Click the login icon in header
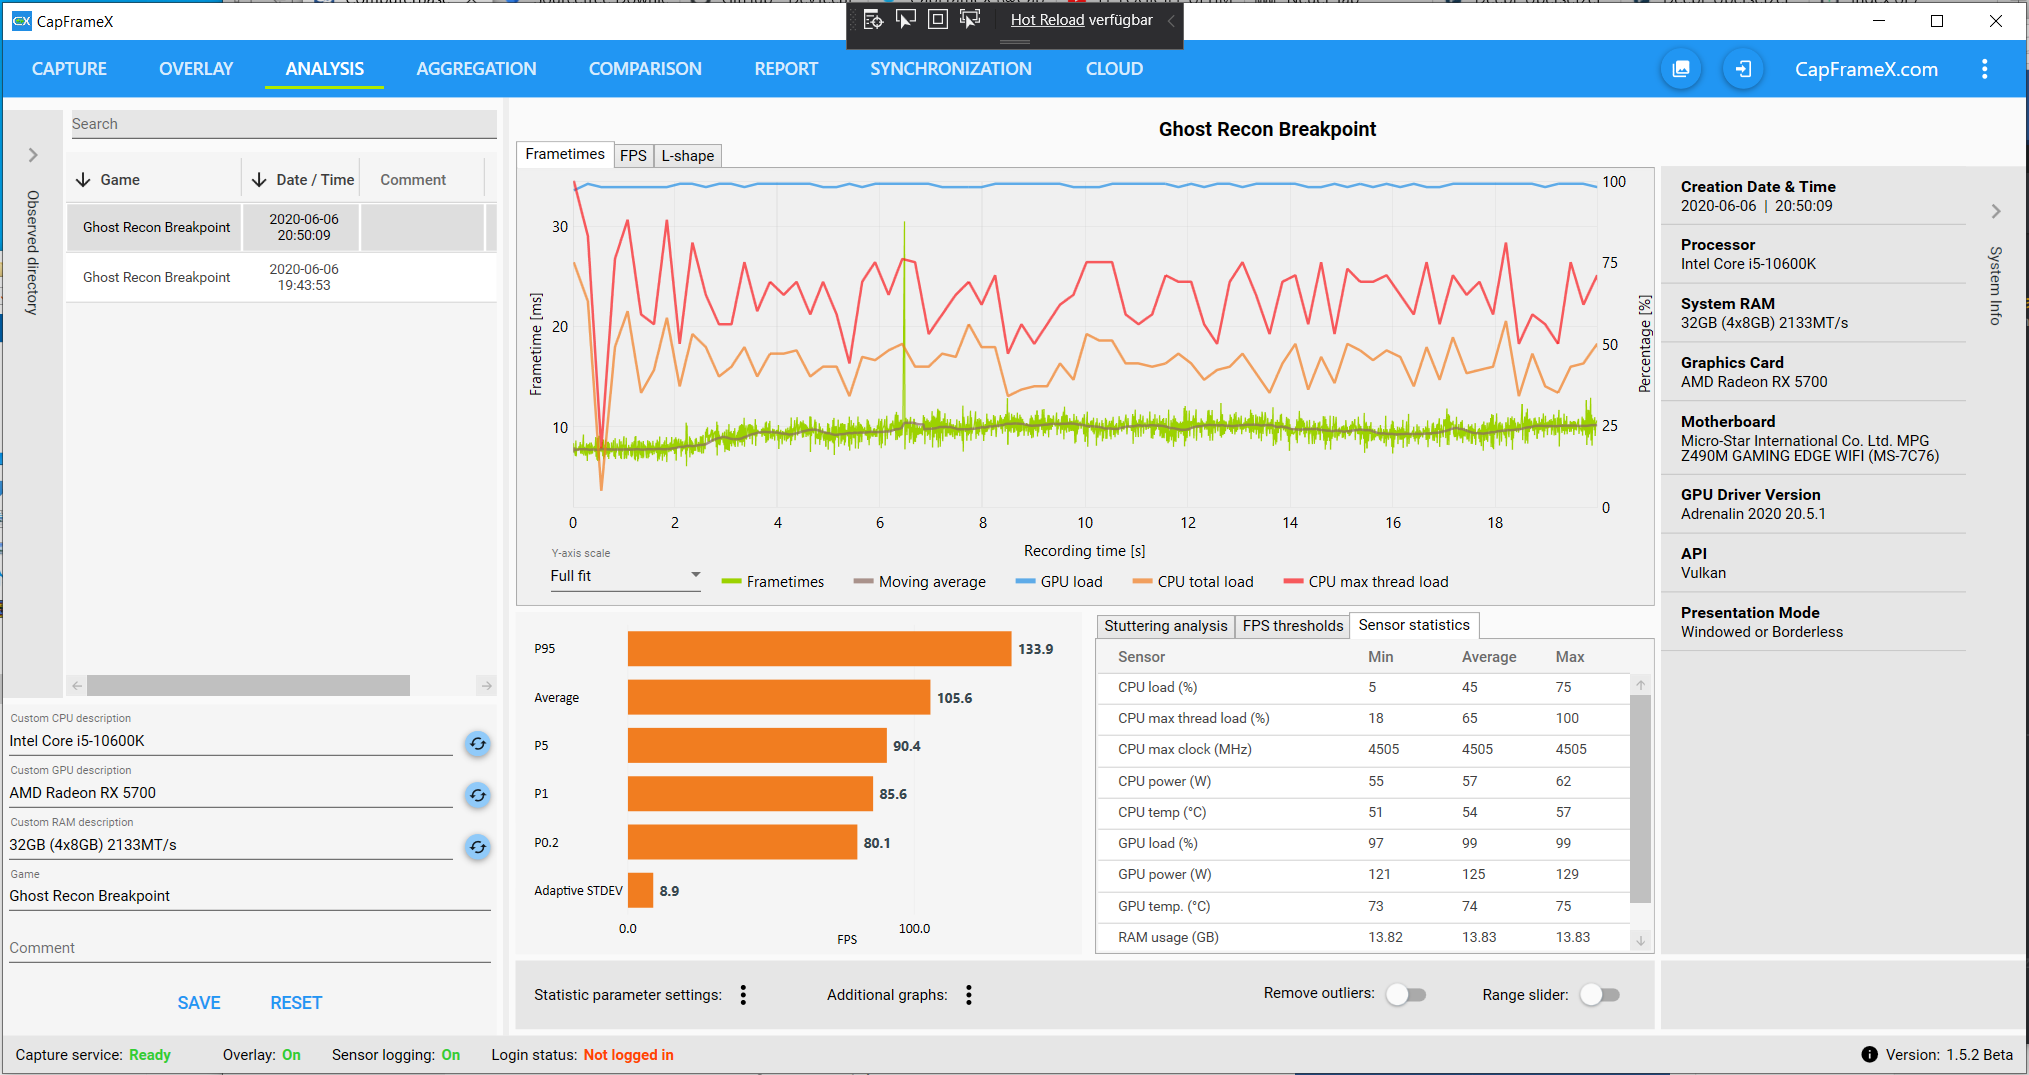Image resolution: width=2029 pixels, height=1075 pixels. pyautogui.click(x=1743, y=69)
